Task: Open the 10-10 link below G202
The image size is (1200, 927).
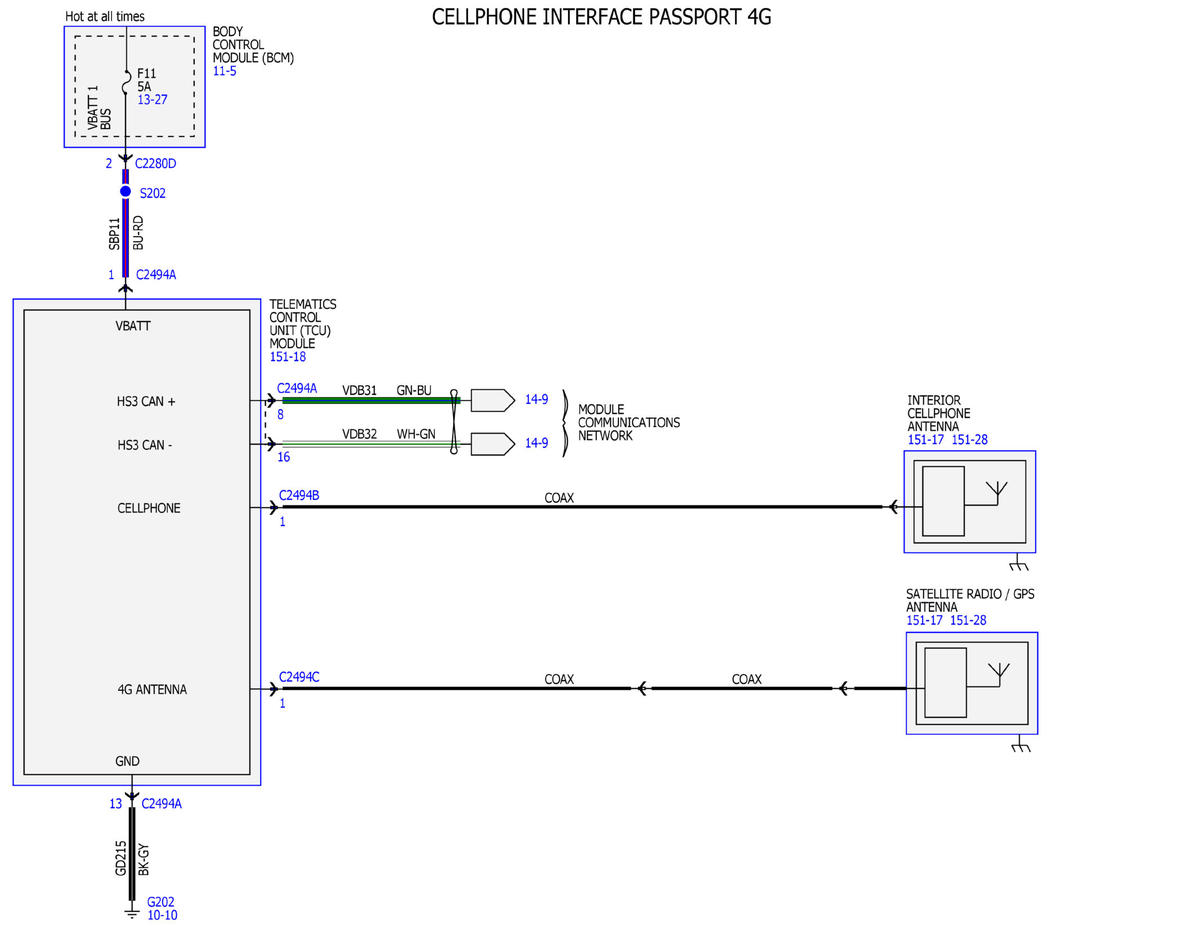Action: pyautogui.click(x=162, y=915)
